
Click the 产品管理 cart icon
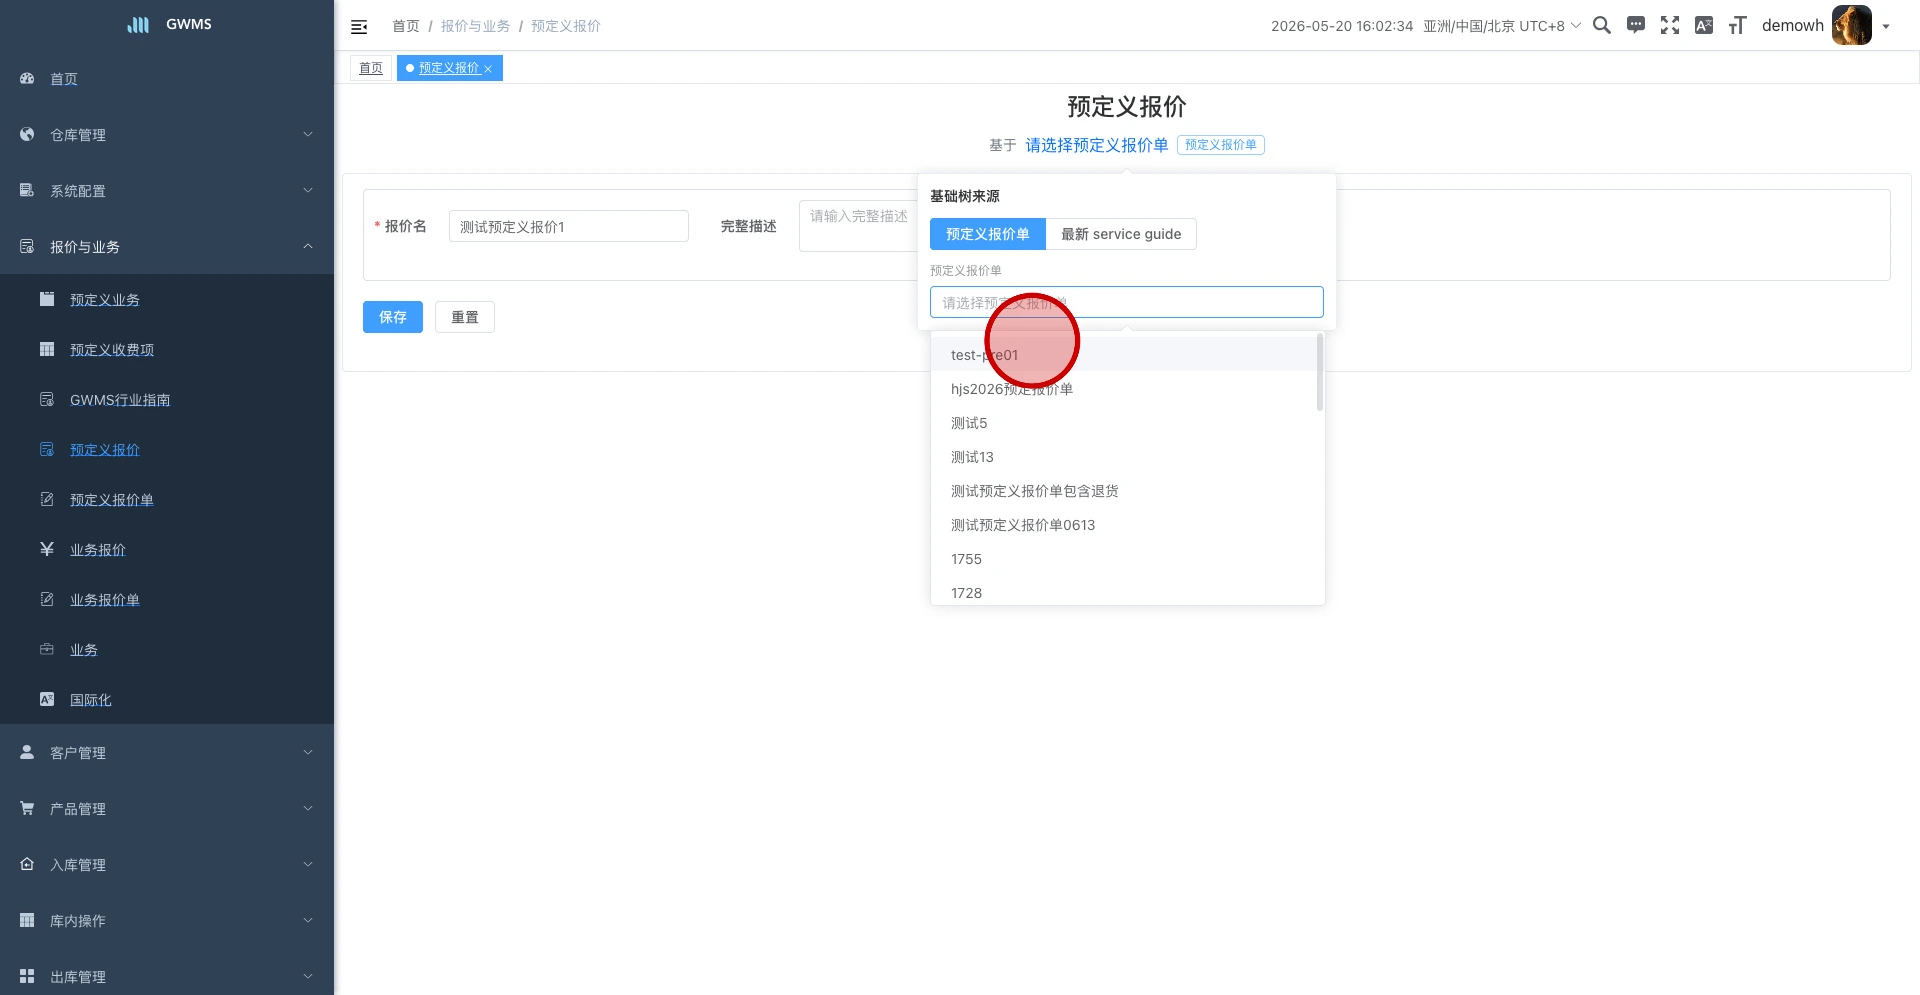point(27,808)
